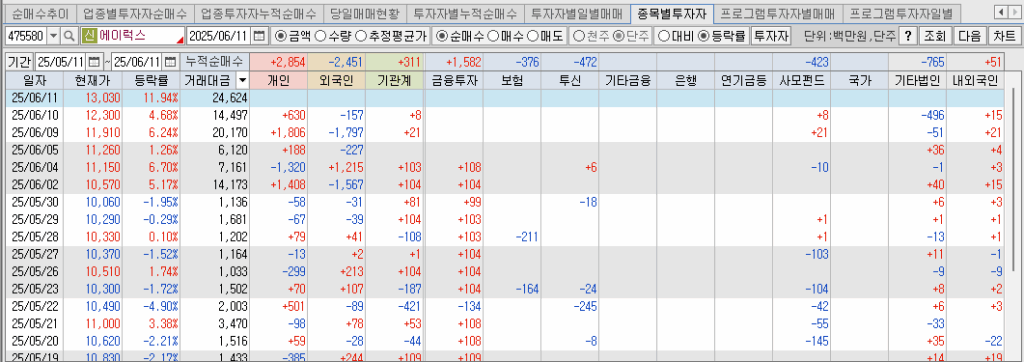Click the 차트 chart button
The image size is (1024, 362).
[x=1003, y=36]
